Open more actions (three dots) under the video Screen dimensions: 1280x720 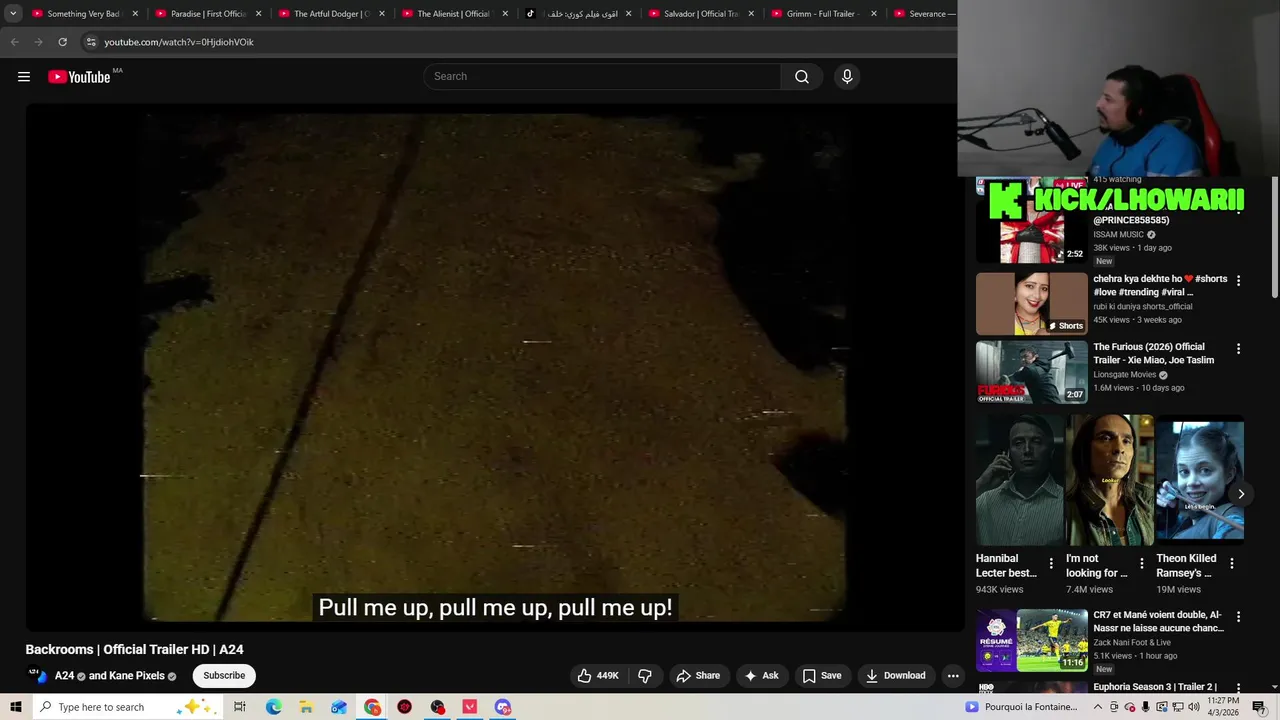(x=953, y=676)
